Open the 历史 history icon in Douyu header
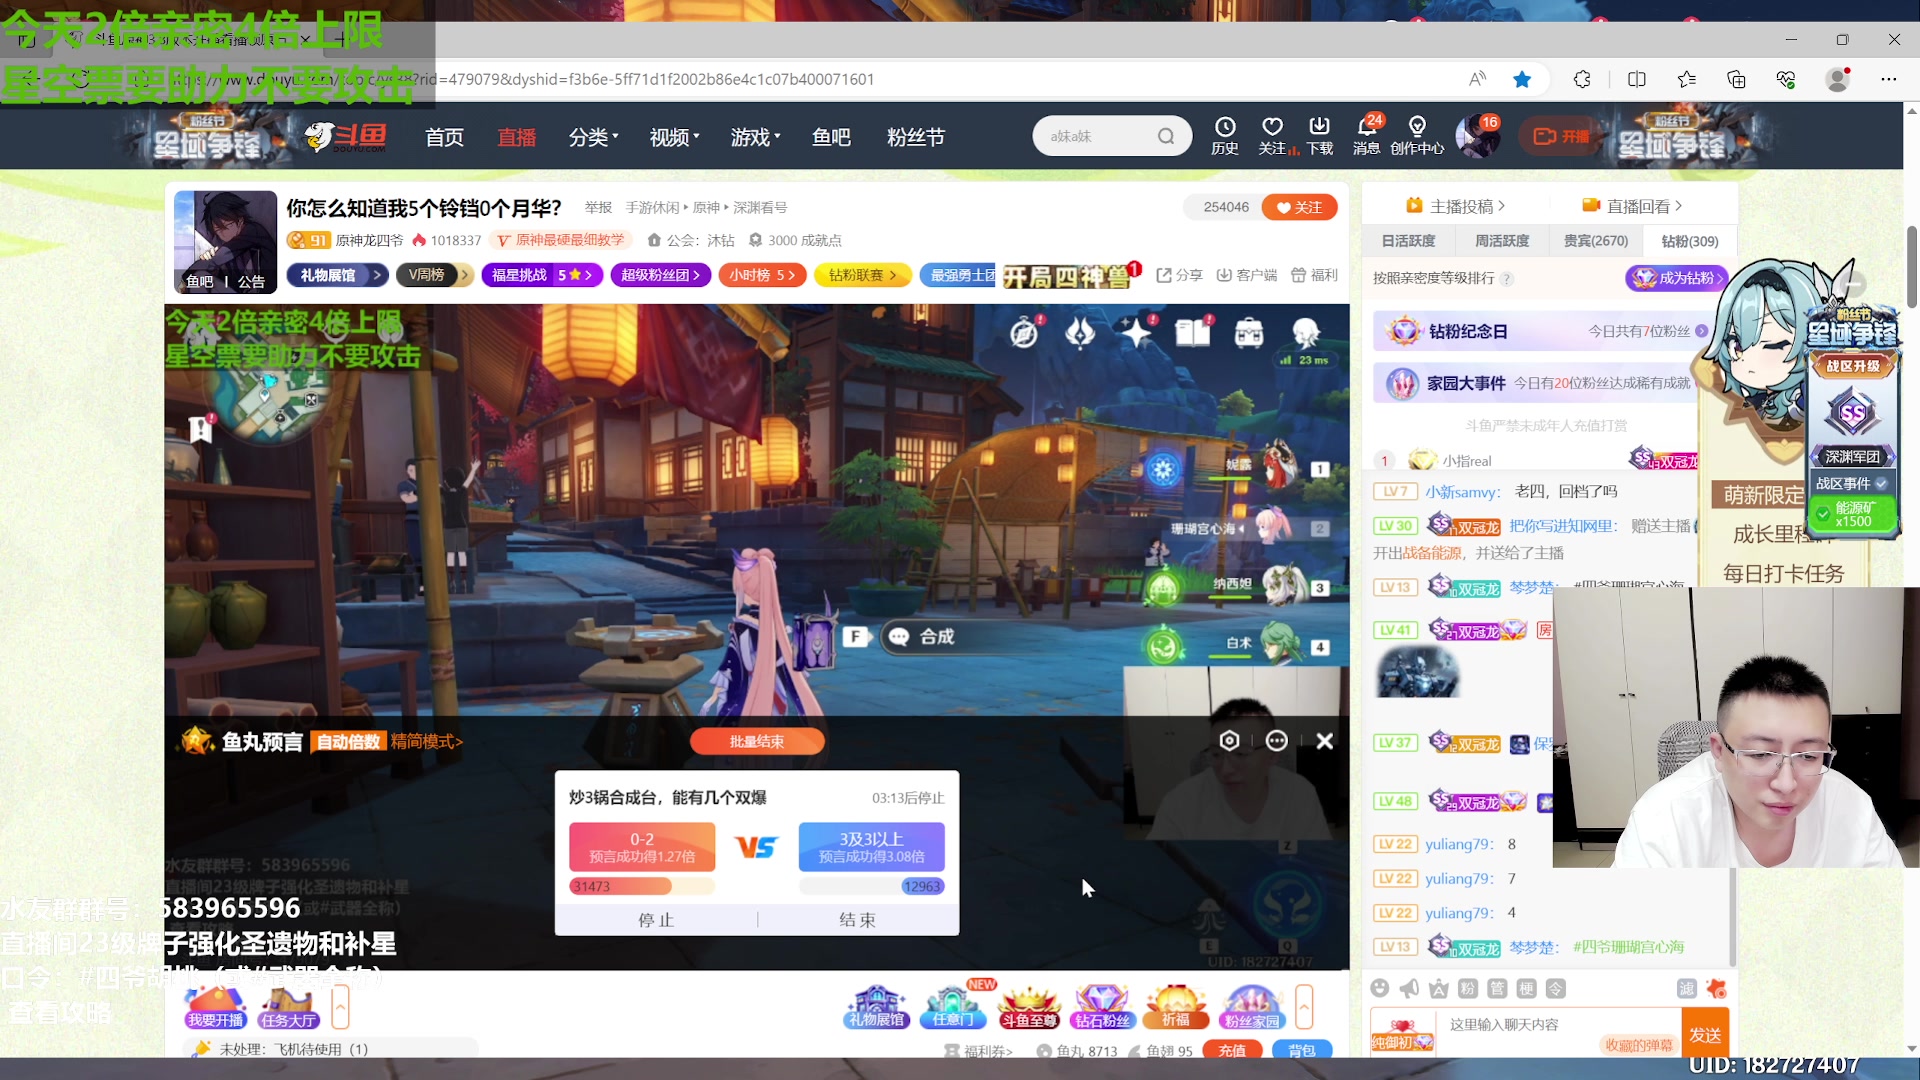The image size is (1920, 1080). click(x=1225, y=135)
